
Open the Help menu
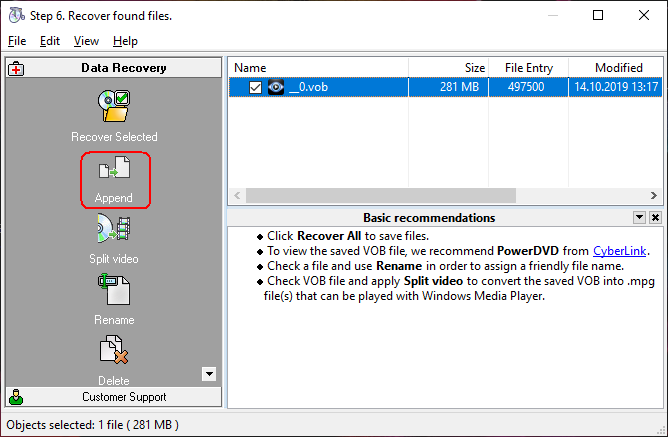(125, 41)
